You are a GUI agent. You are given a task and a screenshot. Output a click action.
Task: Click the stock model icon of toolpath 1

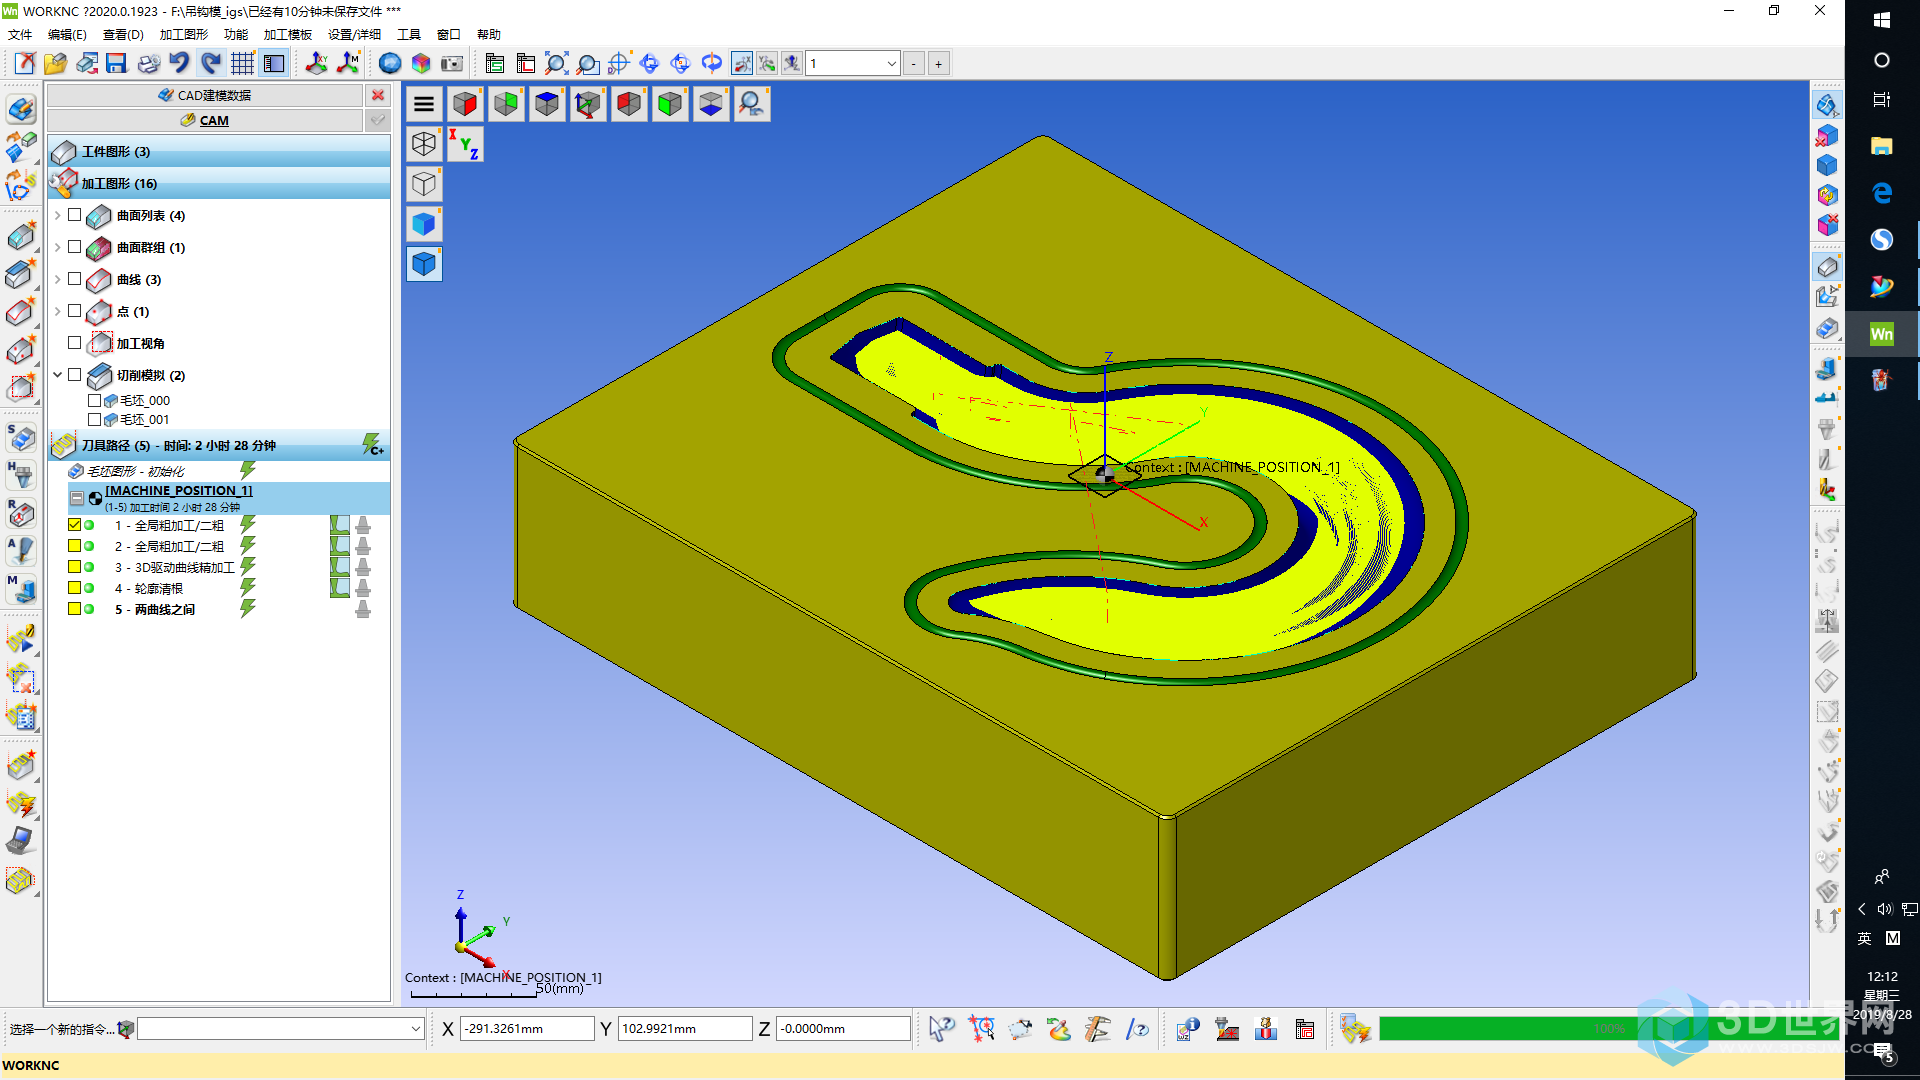click(340, 525)
